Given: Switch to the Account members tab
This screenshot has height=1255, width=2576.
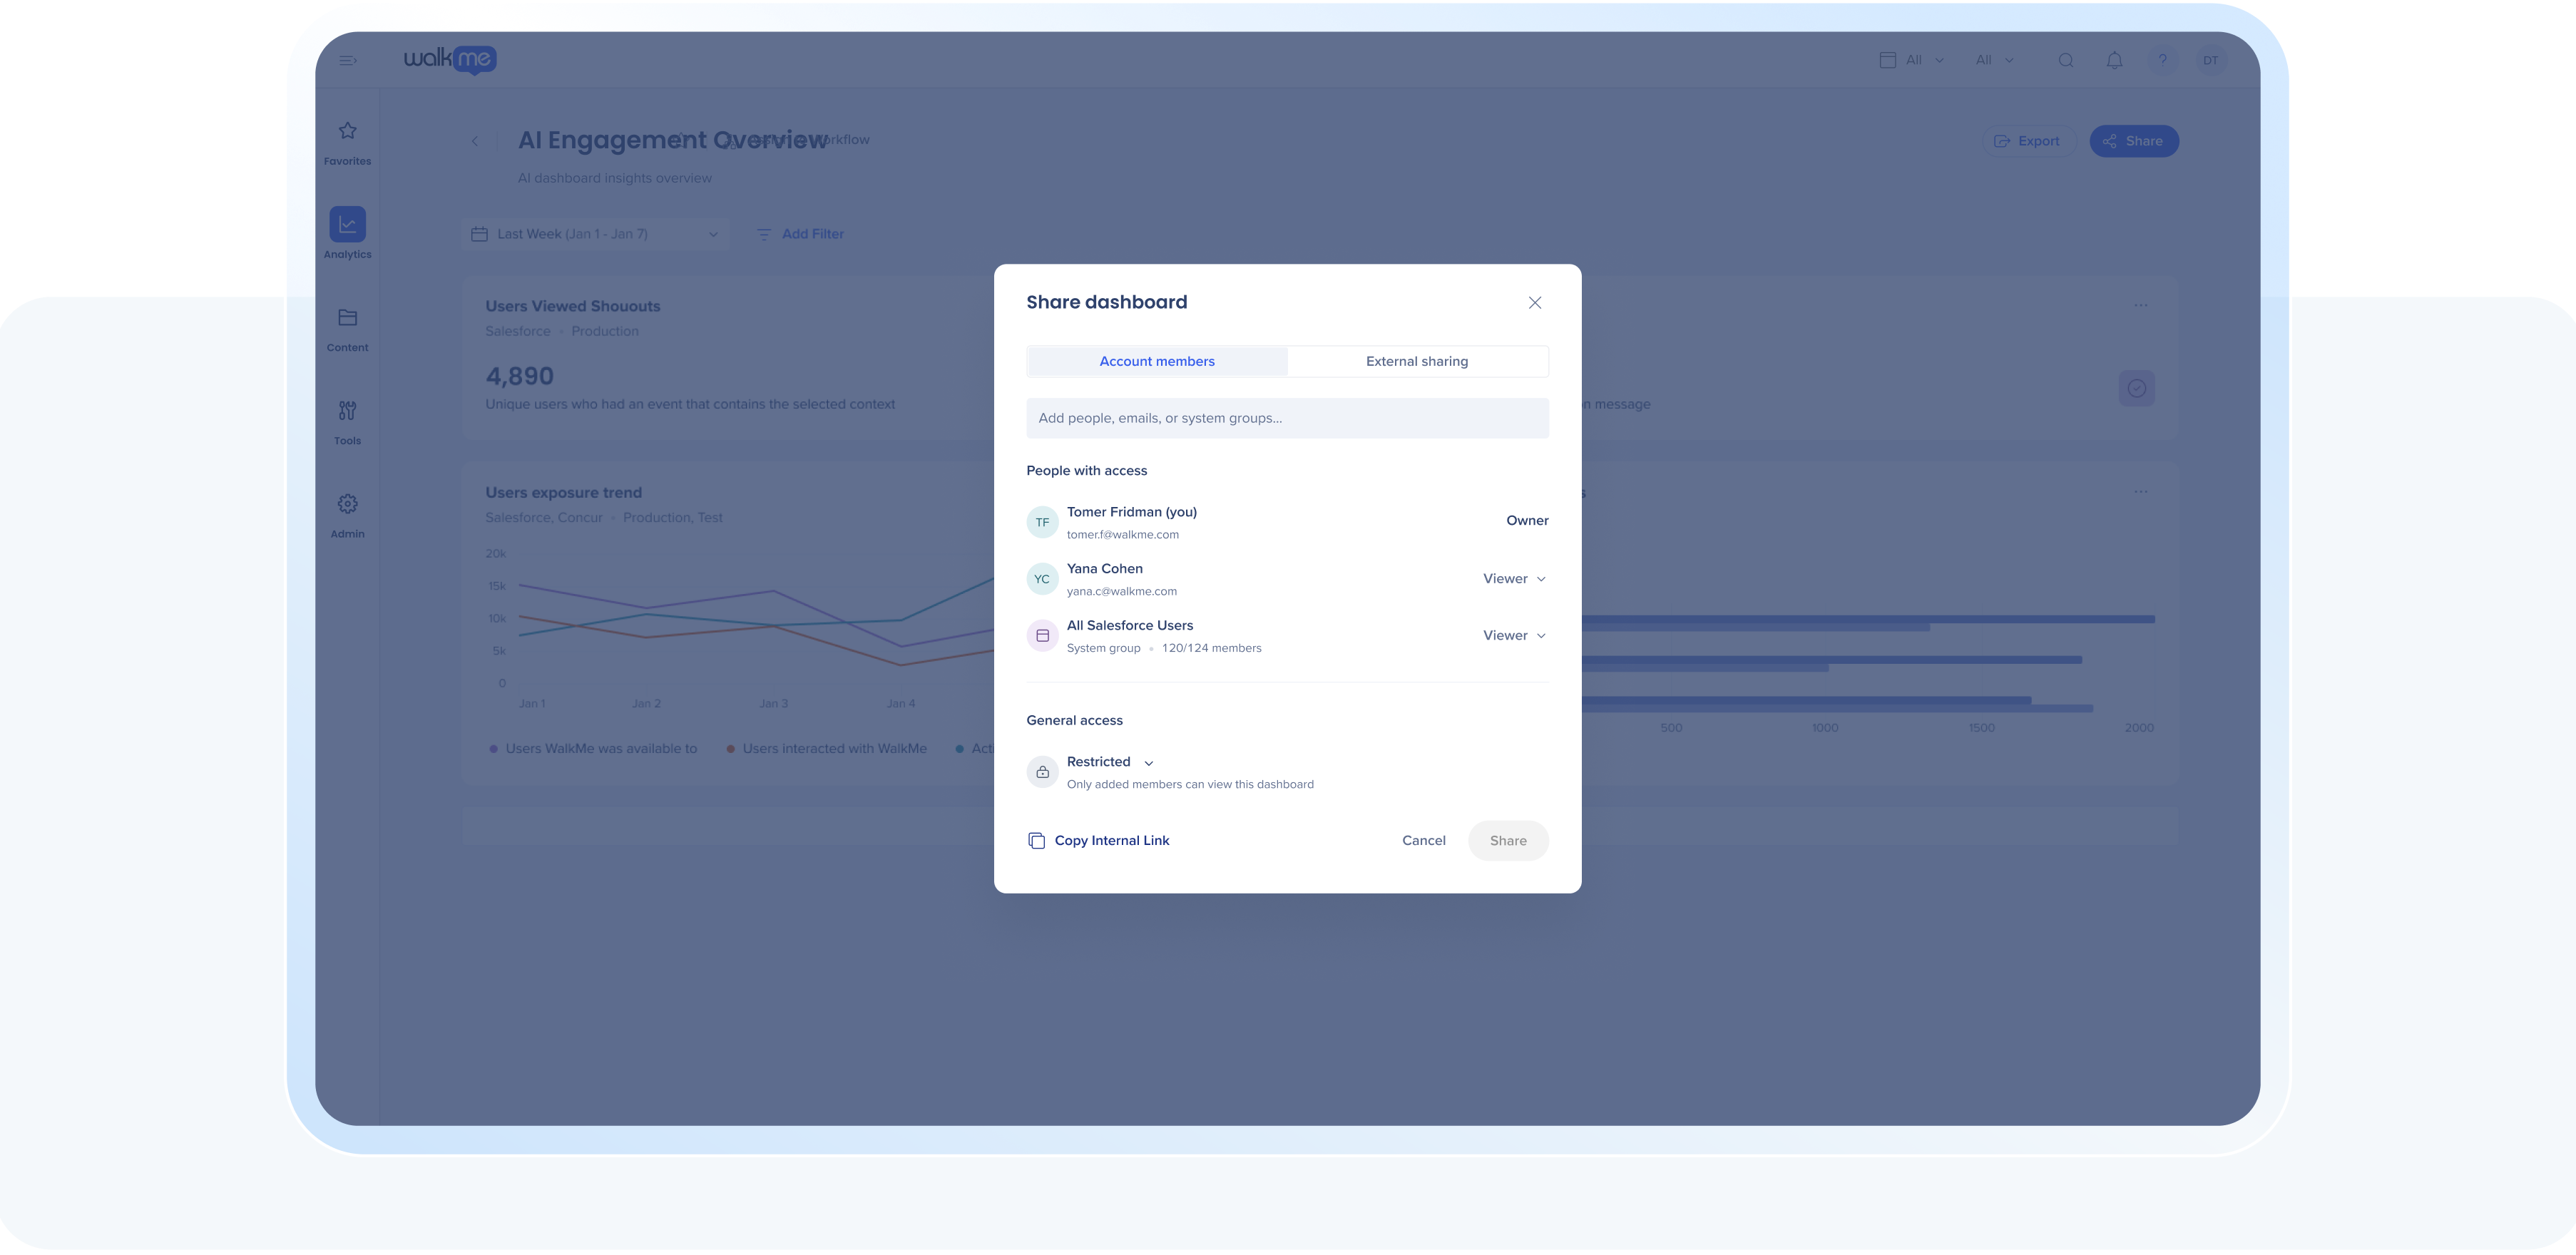Looking at the screenshot, I should pyautogui.click(x=1157, y=361).
